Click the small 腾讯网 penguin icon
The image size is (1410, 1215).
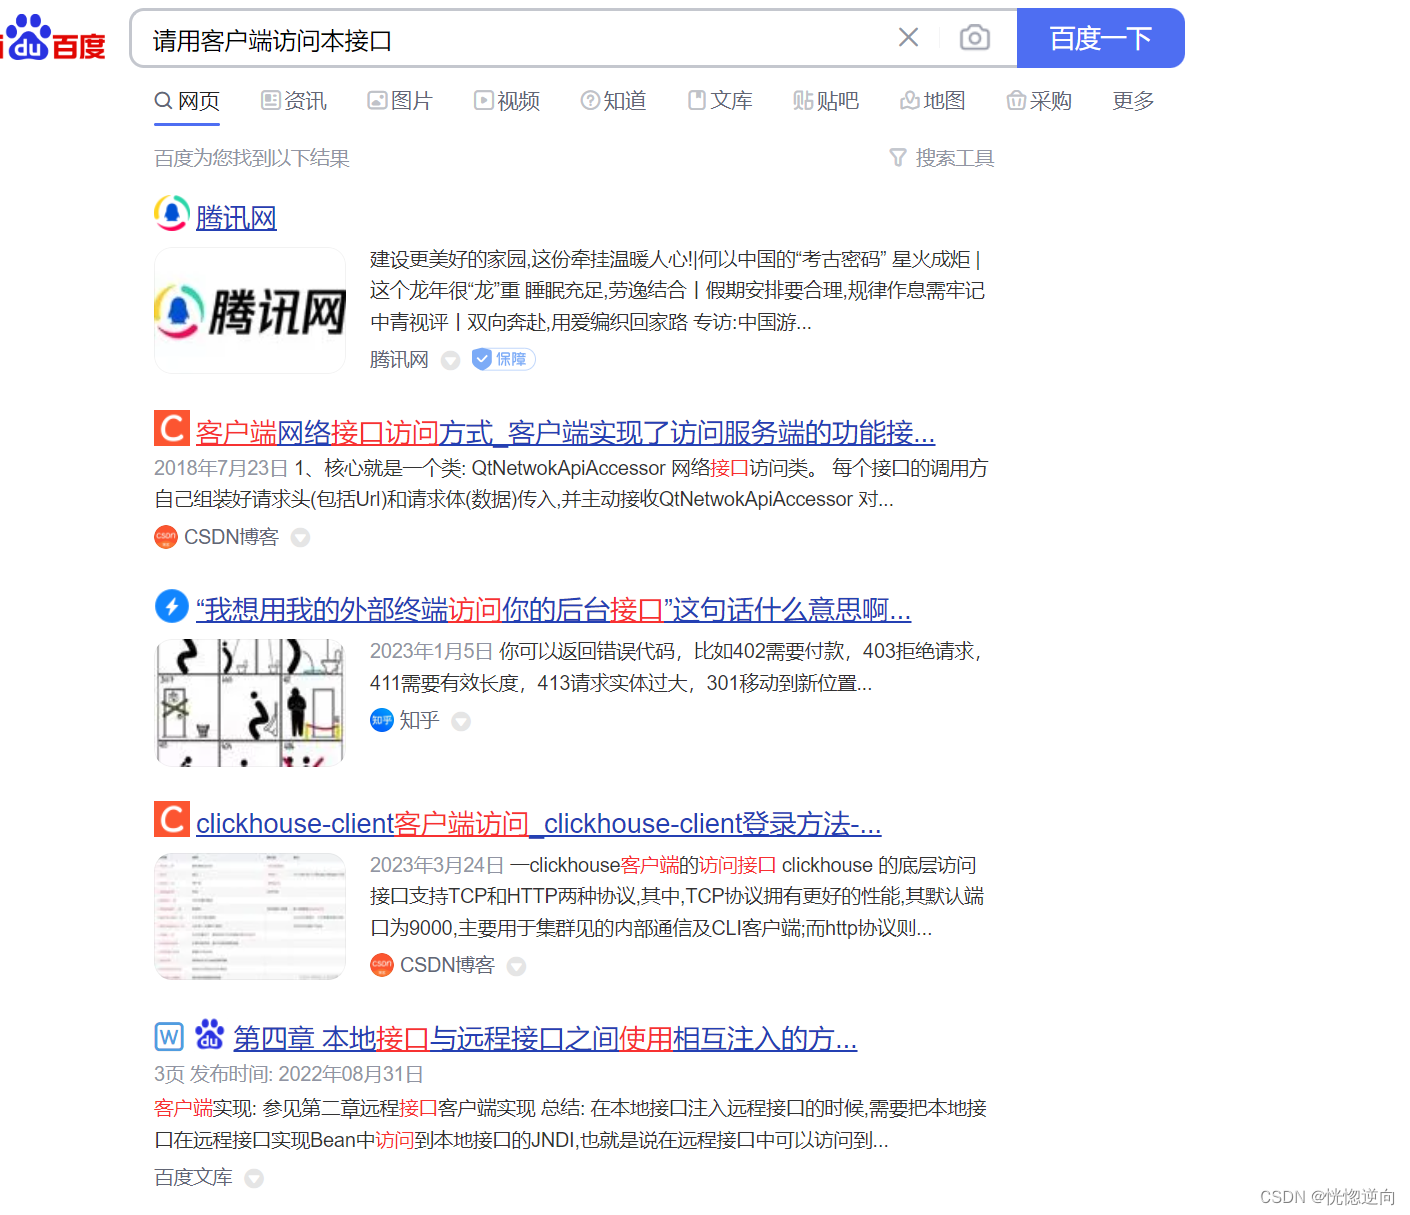(x=172, y=213)
